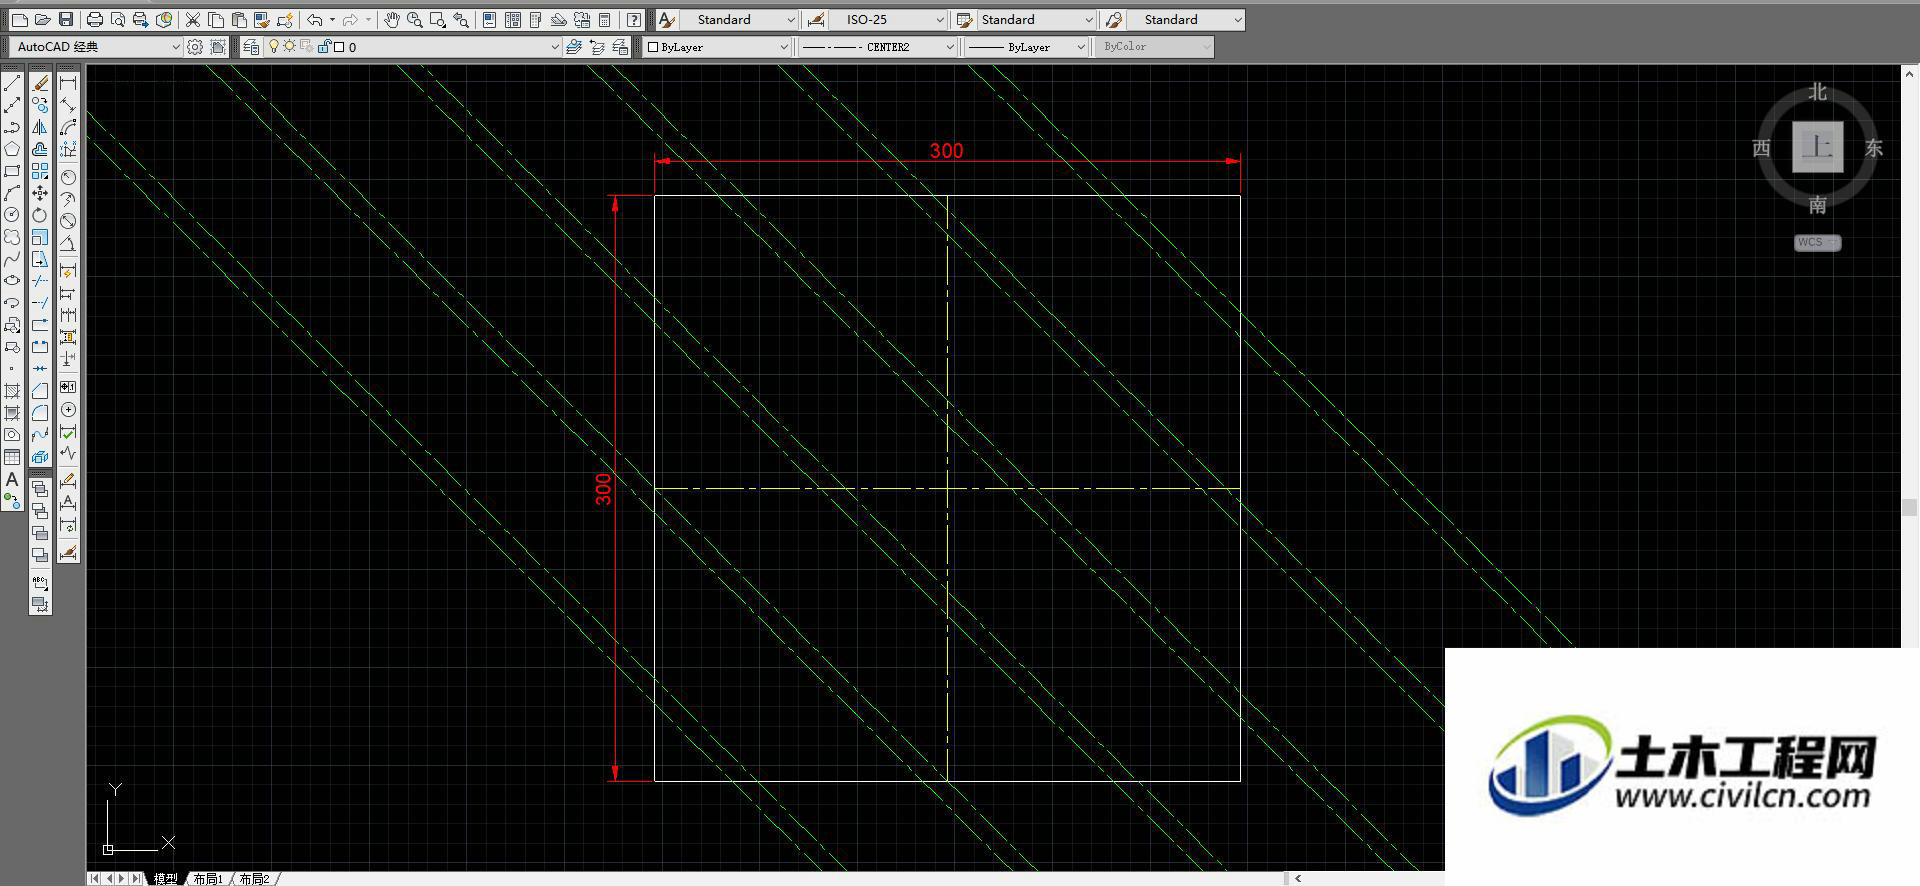Select the Circle draw tool

[x=12, y=215]
